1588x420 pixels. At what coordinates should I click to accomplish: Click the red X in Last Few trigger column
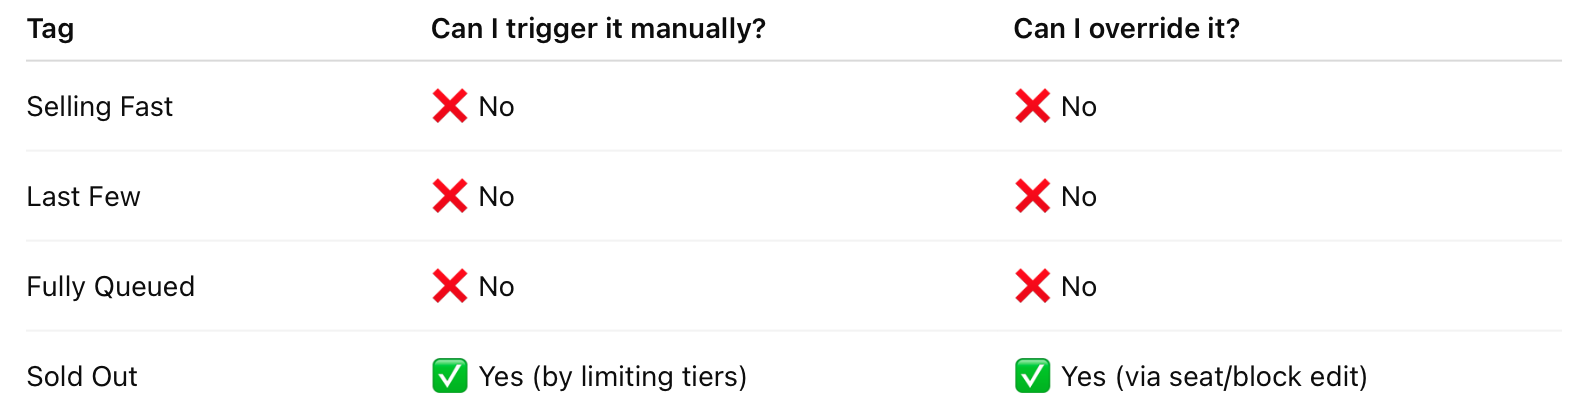click(x=449, y=196)
